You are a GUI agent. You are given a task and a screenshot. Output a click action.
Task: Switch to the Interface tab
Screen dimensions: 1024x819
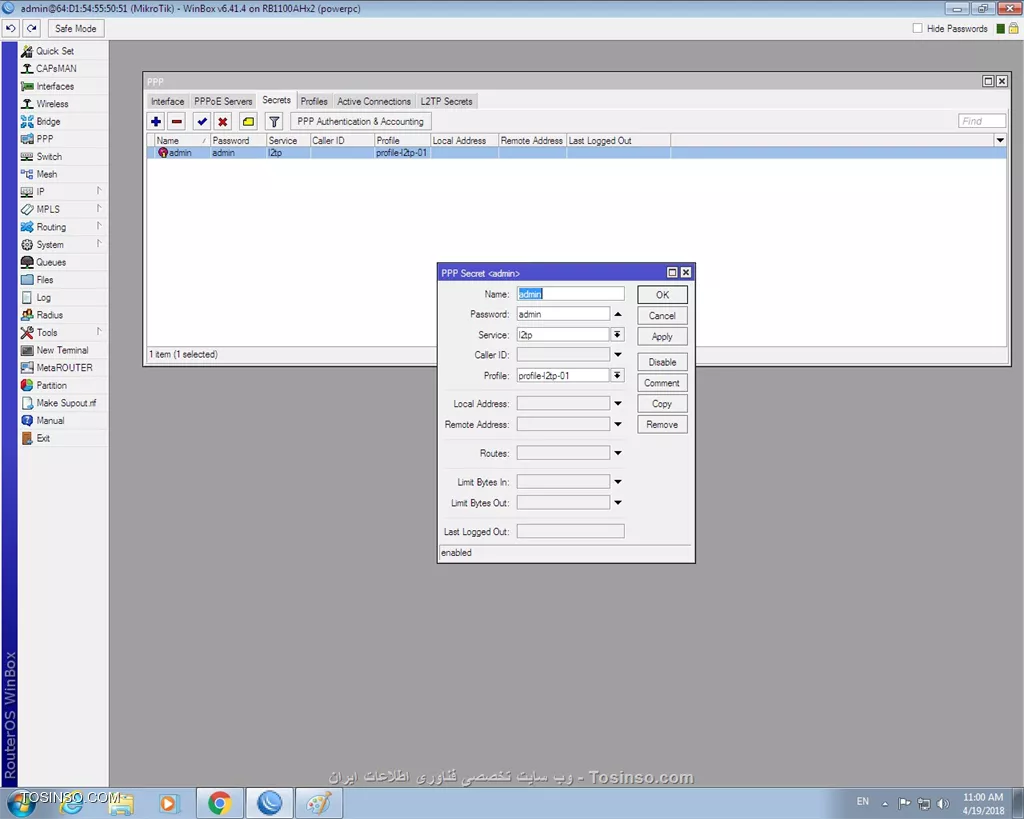167,101
